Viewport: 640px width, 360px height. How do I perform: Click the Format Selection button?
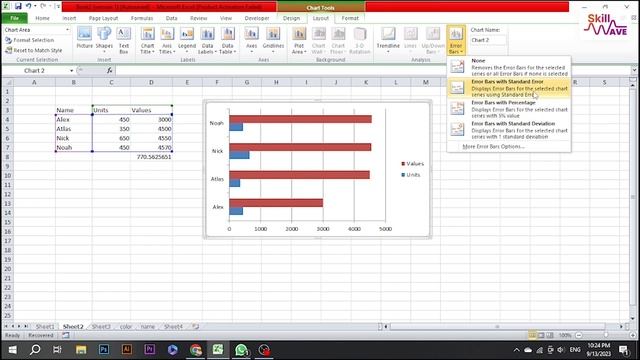pyautogui.click(x=29, y=40)
